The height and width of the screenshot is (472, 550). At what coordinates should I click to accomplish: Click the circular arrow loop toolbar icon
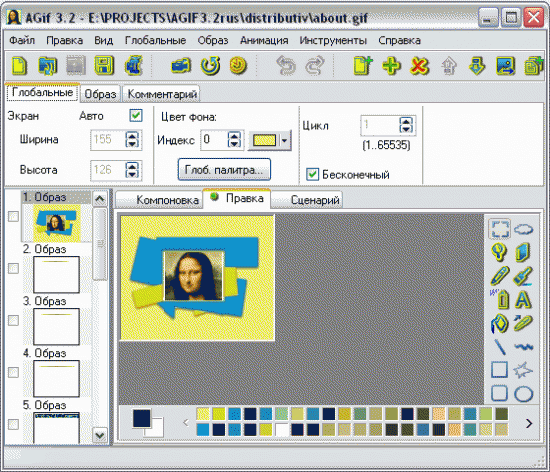coord(210,66)
